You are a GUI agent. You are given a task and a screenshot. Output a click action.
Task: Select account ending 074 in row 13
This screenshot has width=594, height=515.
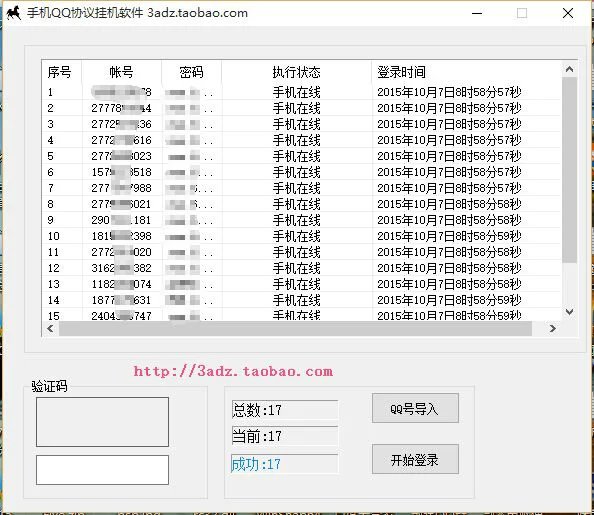click(121, 284)
